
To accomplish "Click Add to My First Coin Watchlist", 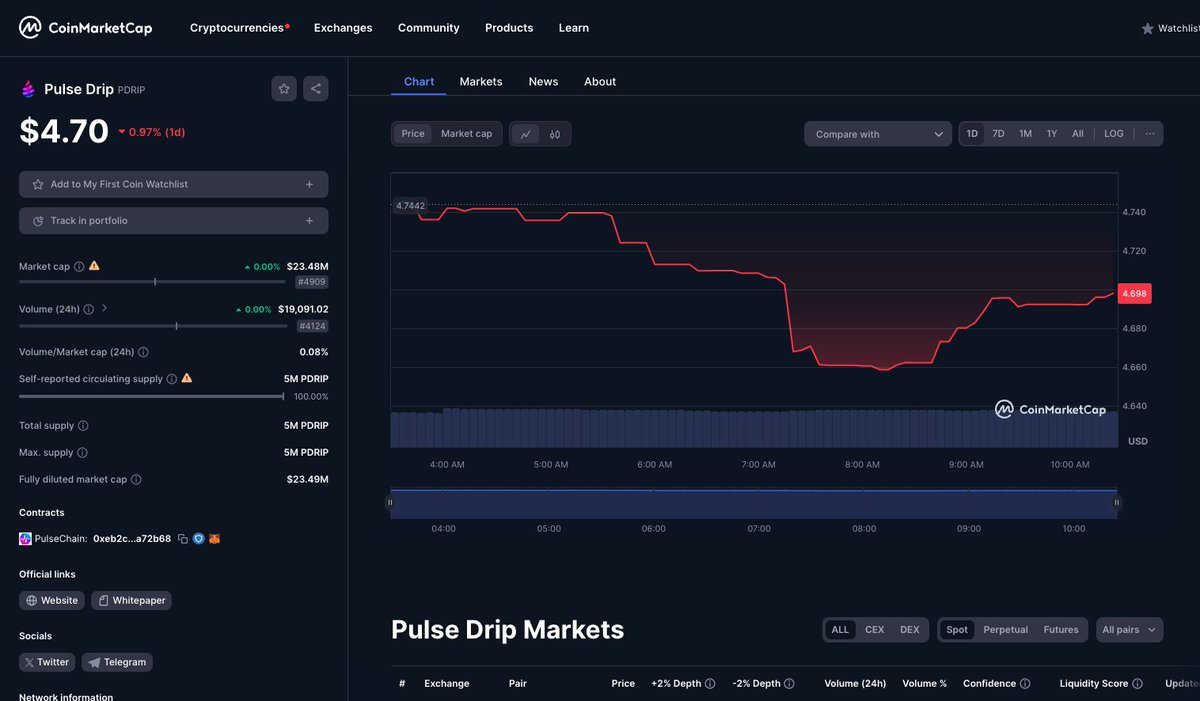I will [x=173, y=184].
